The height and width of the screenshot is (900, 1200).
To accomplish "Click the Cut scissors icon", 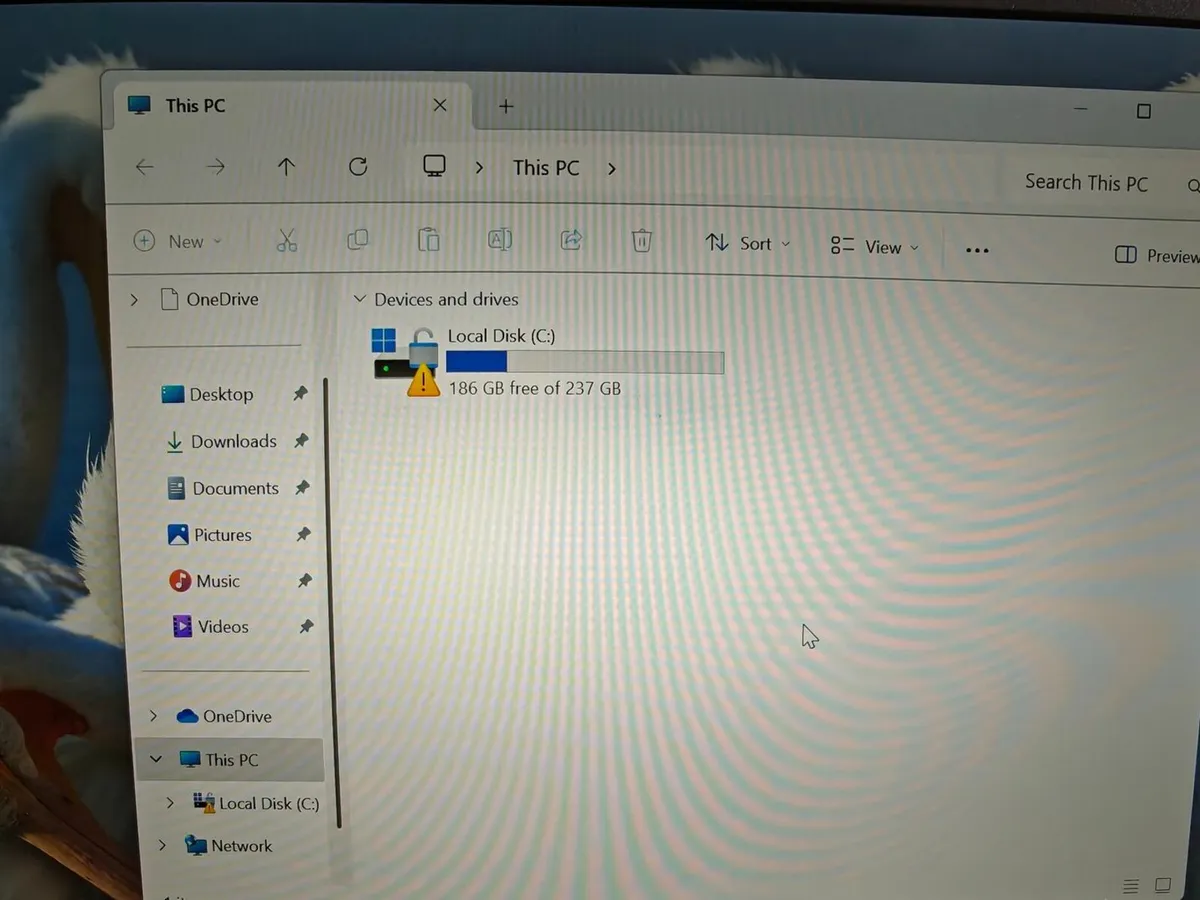I will 286,240.
